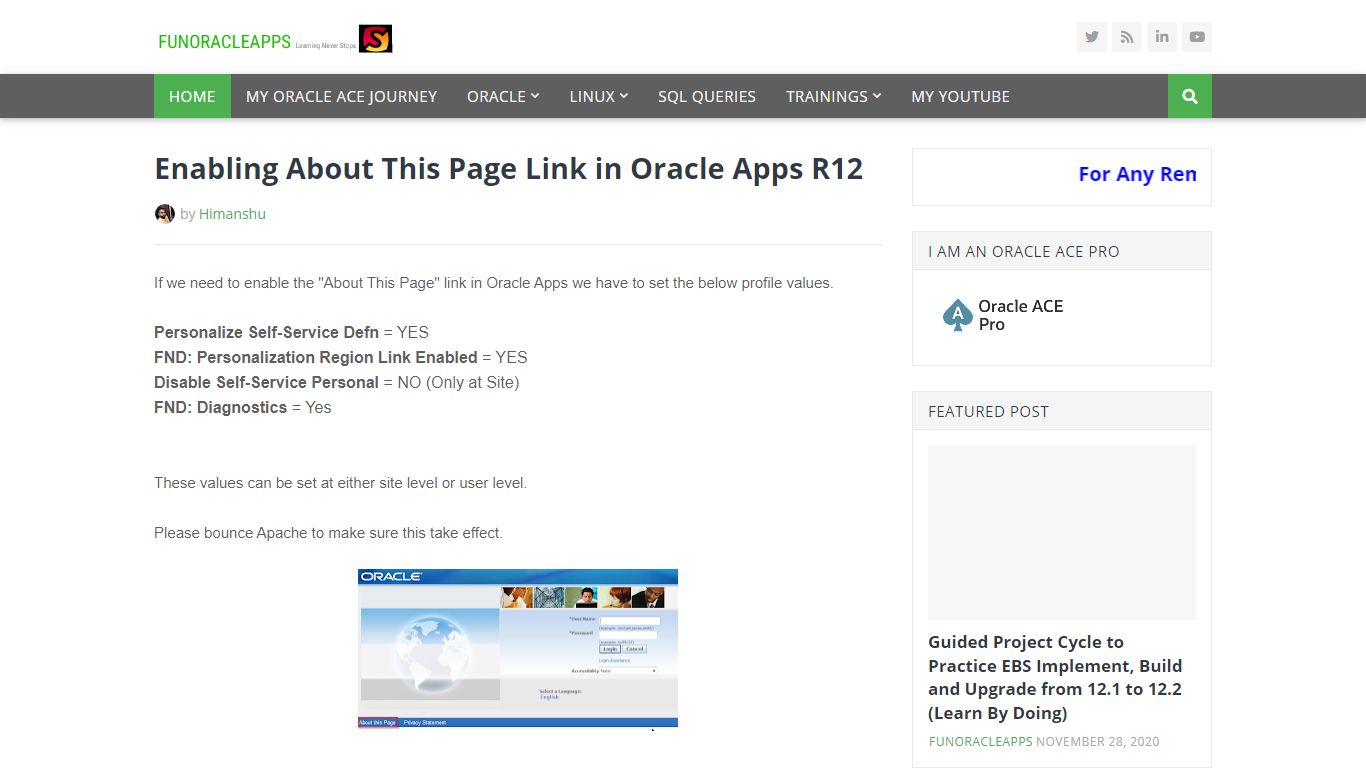Open the featured post thumbnail image
Screen dimensions: 1366x768
coord(1062,532)
